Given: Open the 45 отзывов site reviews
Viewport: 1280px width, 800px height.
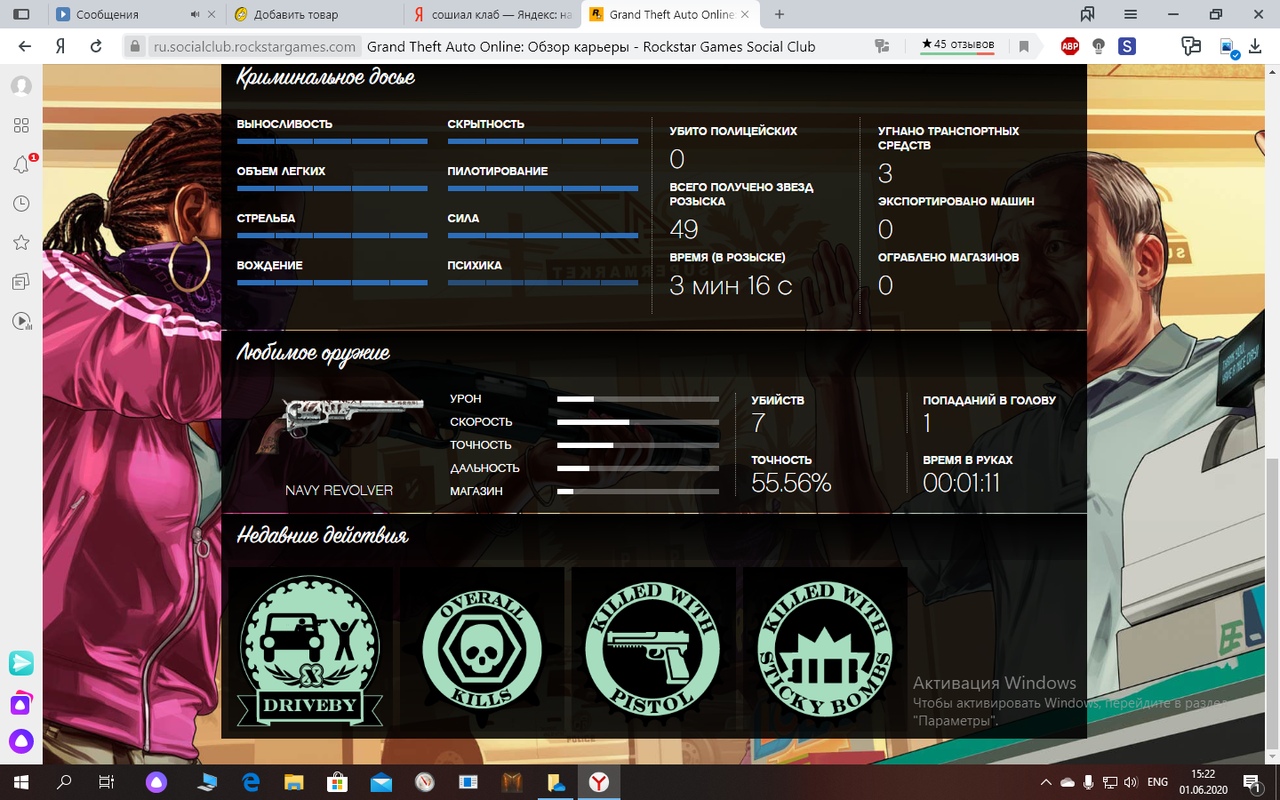Looking at the screenshot, I should click(958, 45).
